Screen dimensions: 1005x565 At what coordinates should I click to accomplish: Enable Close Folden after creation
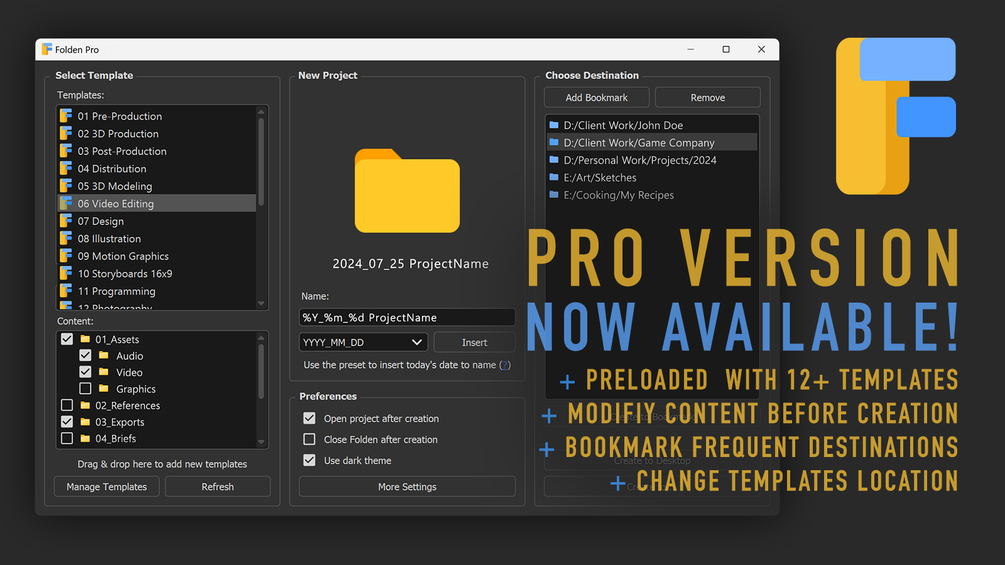coord(310,439)
